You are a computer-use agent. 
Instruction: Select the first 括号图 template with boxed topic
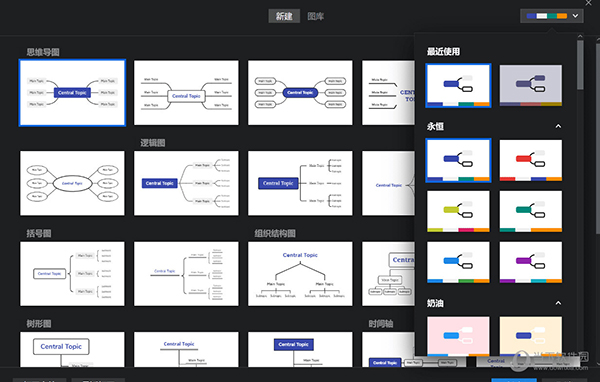[x=72, y=274]
